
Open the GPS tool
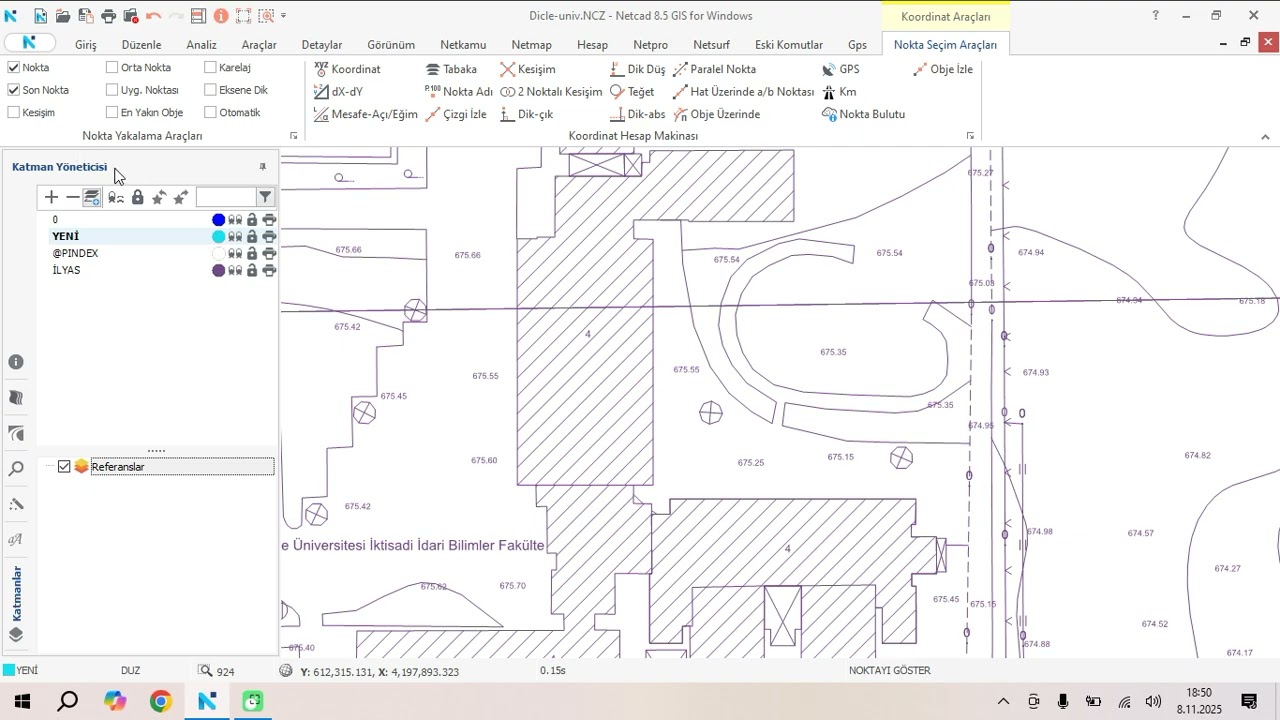[840, 69]
